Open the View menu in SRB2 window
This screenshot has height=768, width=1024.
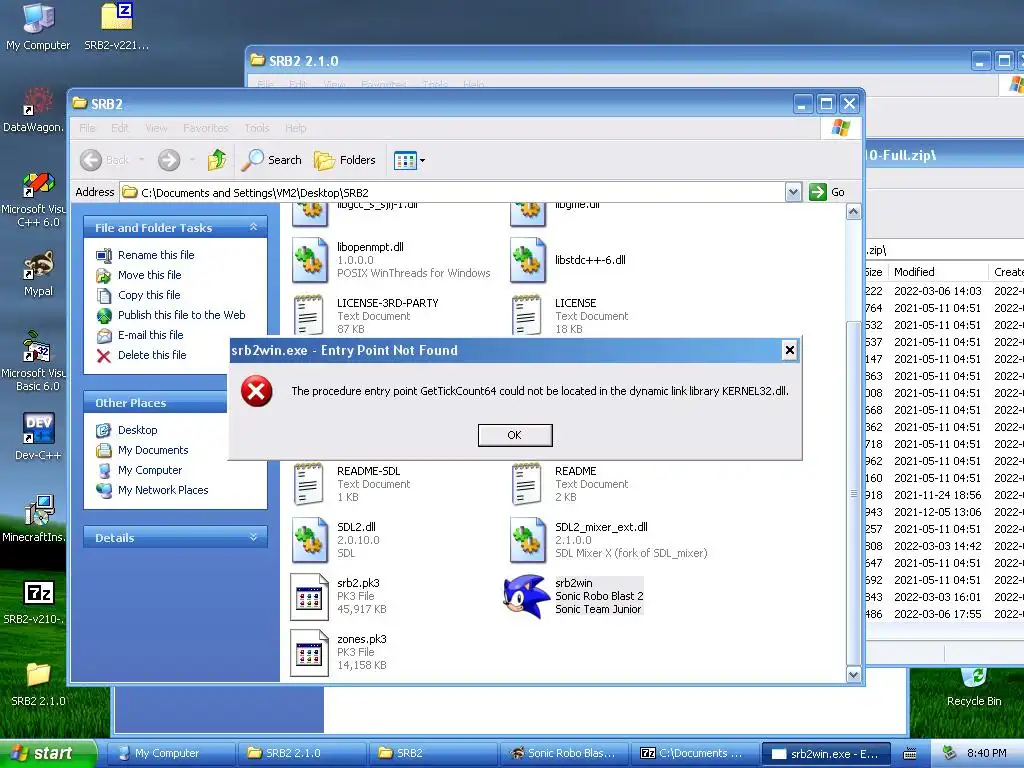(x=156, y=128)
